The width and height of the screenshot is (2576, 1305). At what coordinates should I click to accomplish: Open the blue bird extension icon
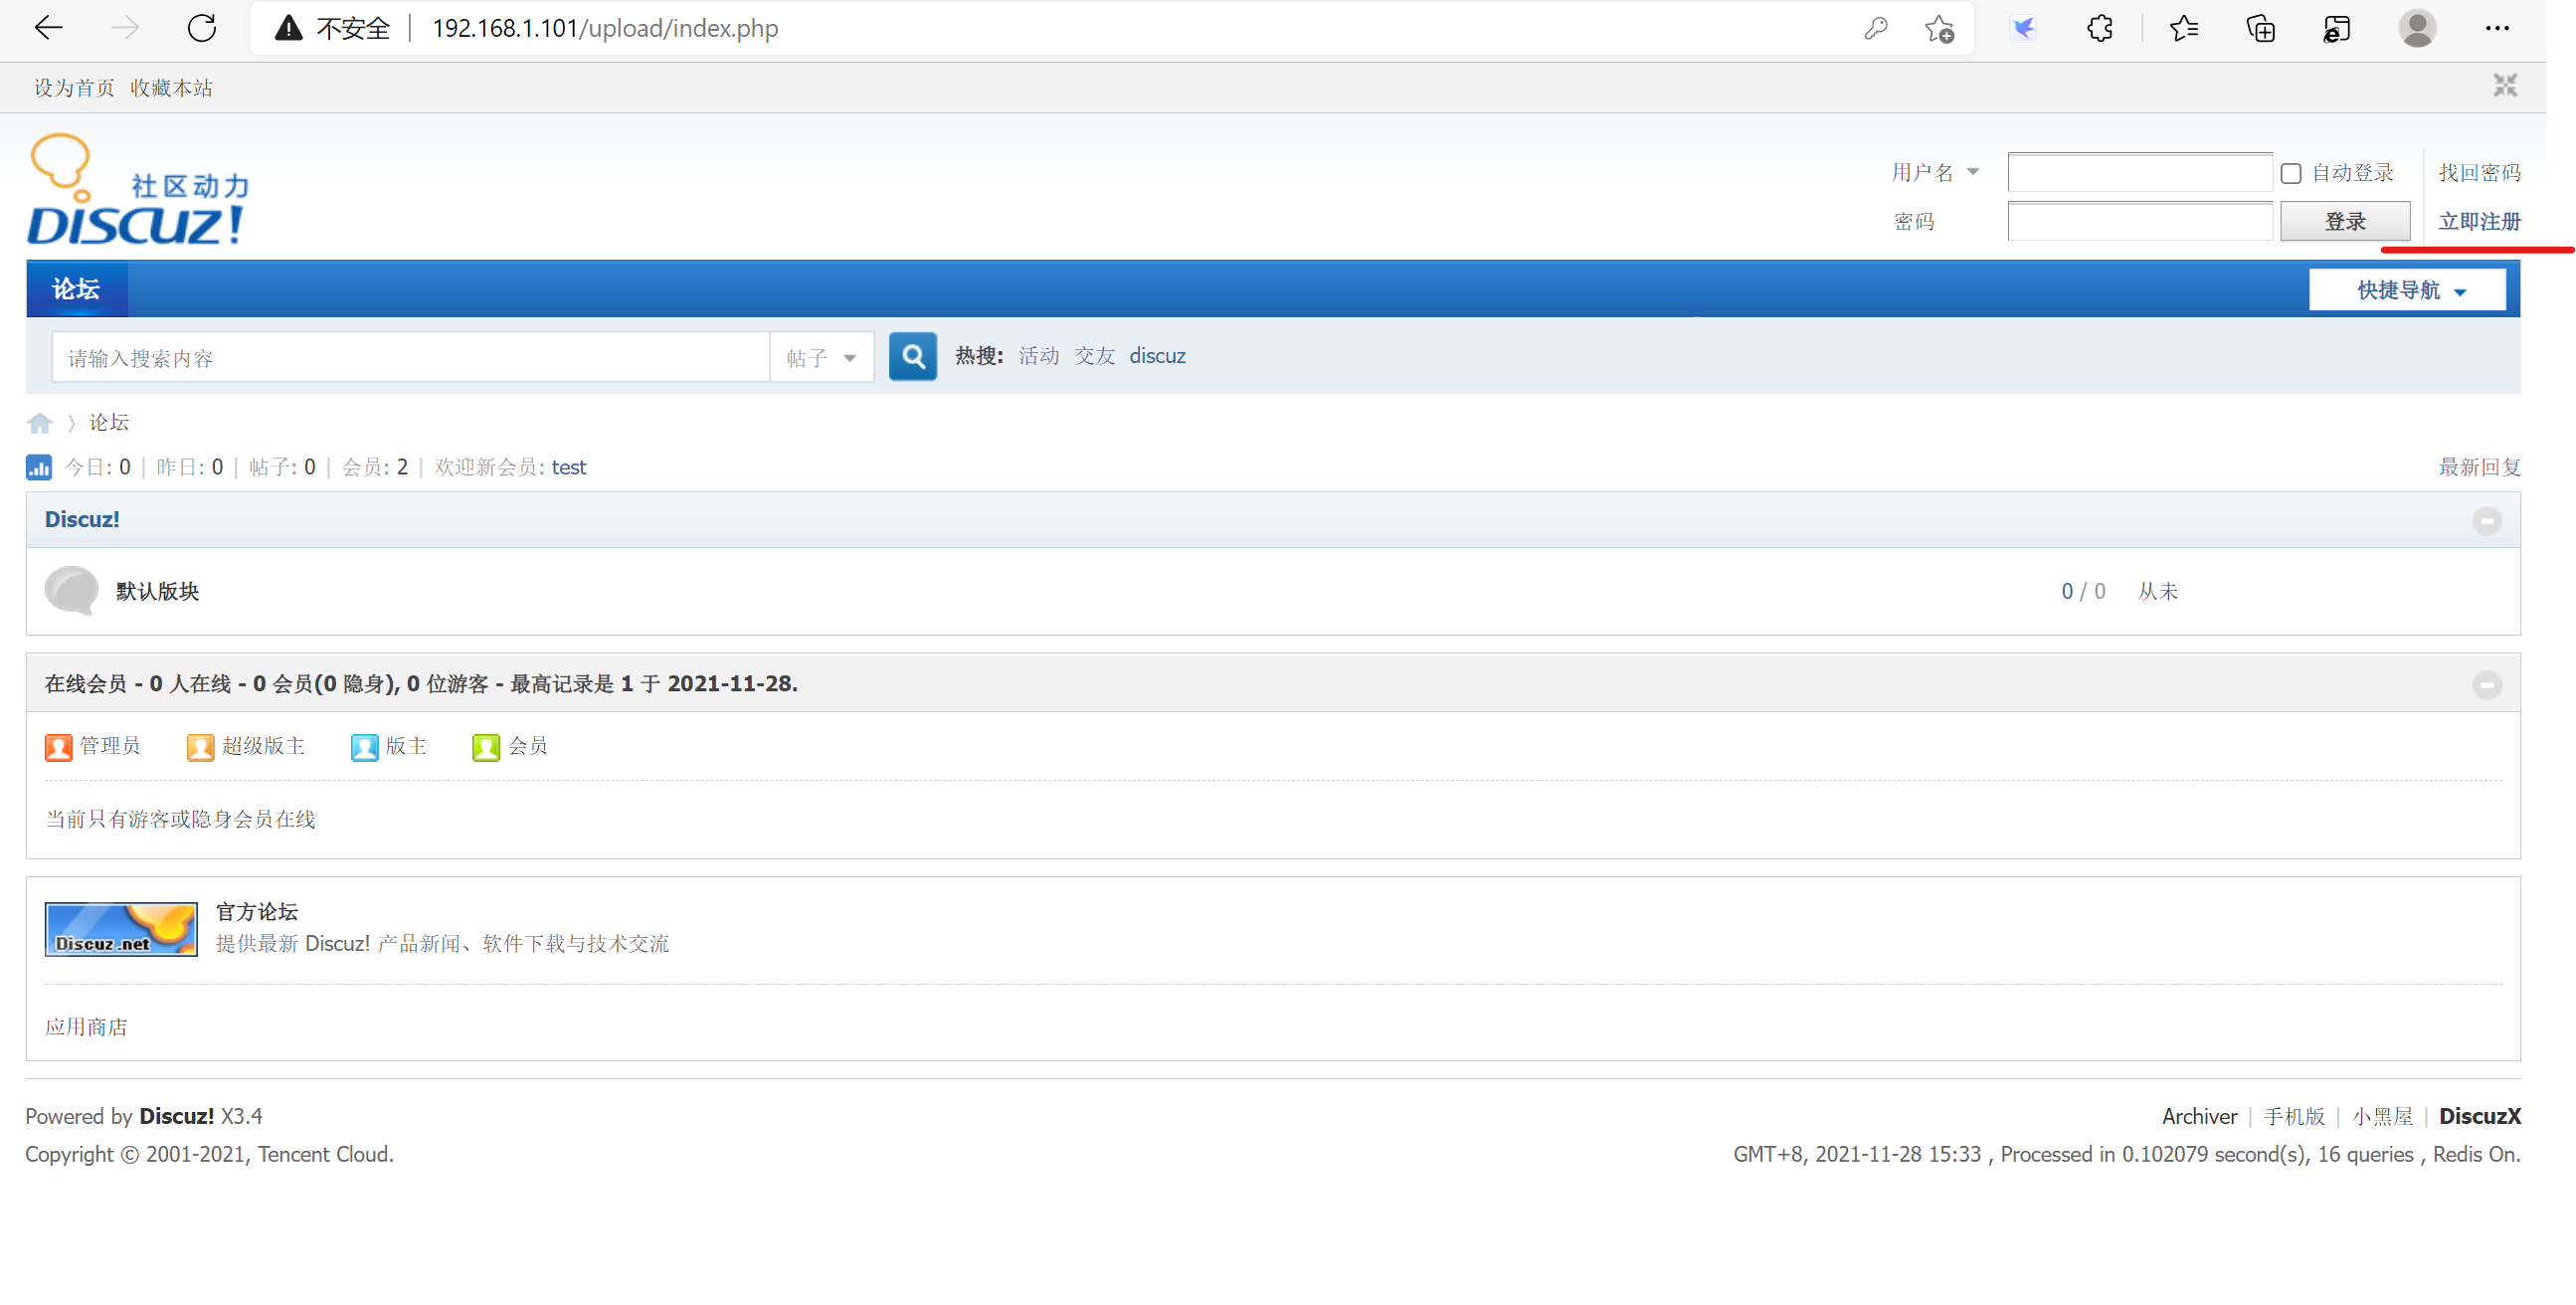click(x=2023, y=29)
